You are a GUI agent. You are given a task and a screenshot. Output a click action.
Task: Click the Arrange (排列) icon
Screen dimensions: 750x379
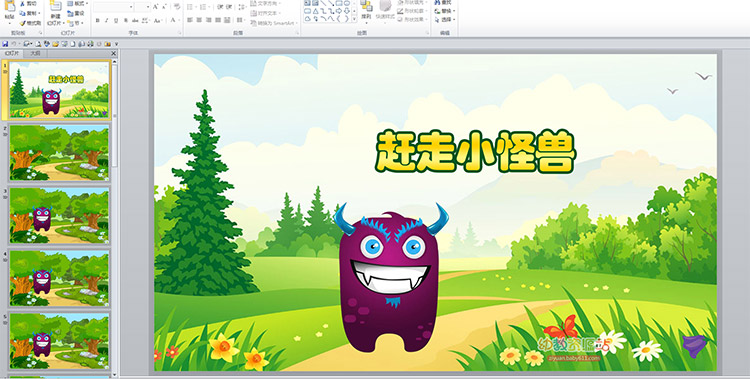coord(366,6)
